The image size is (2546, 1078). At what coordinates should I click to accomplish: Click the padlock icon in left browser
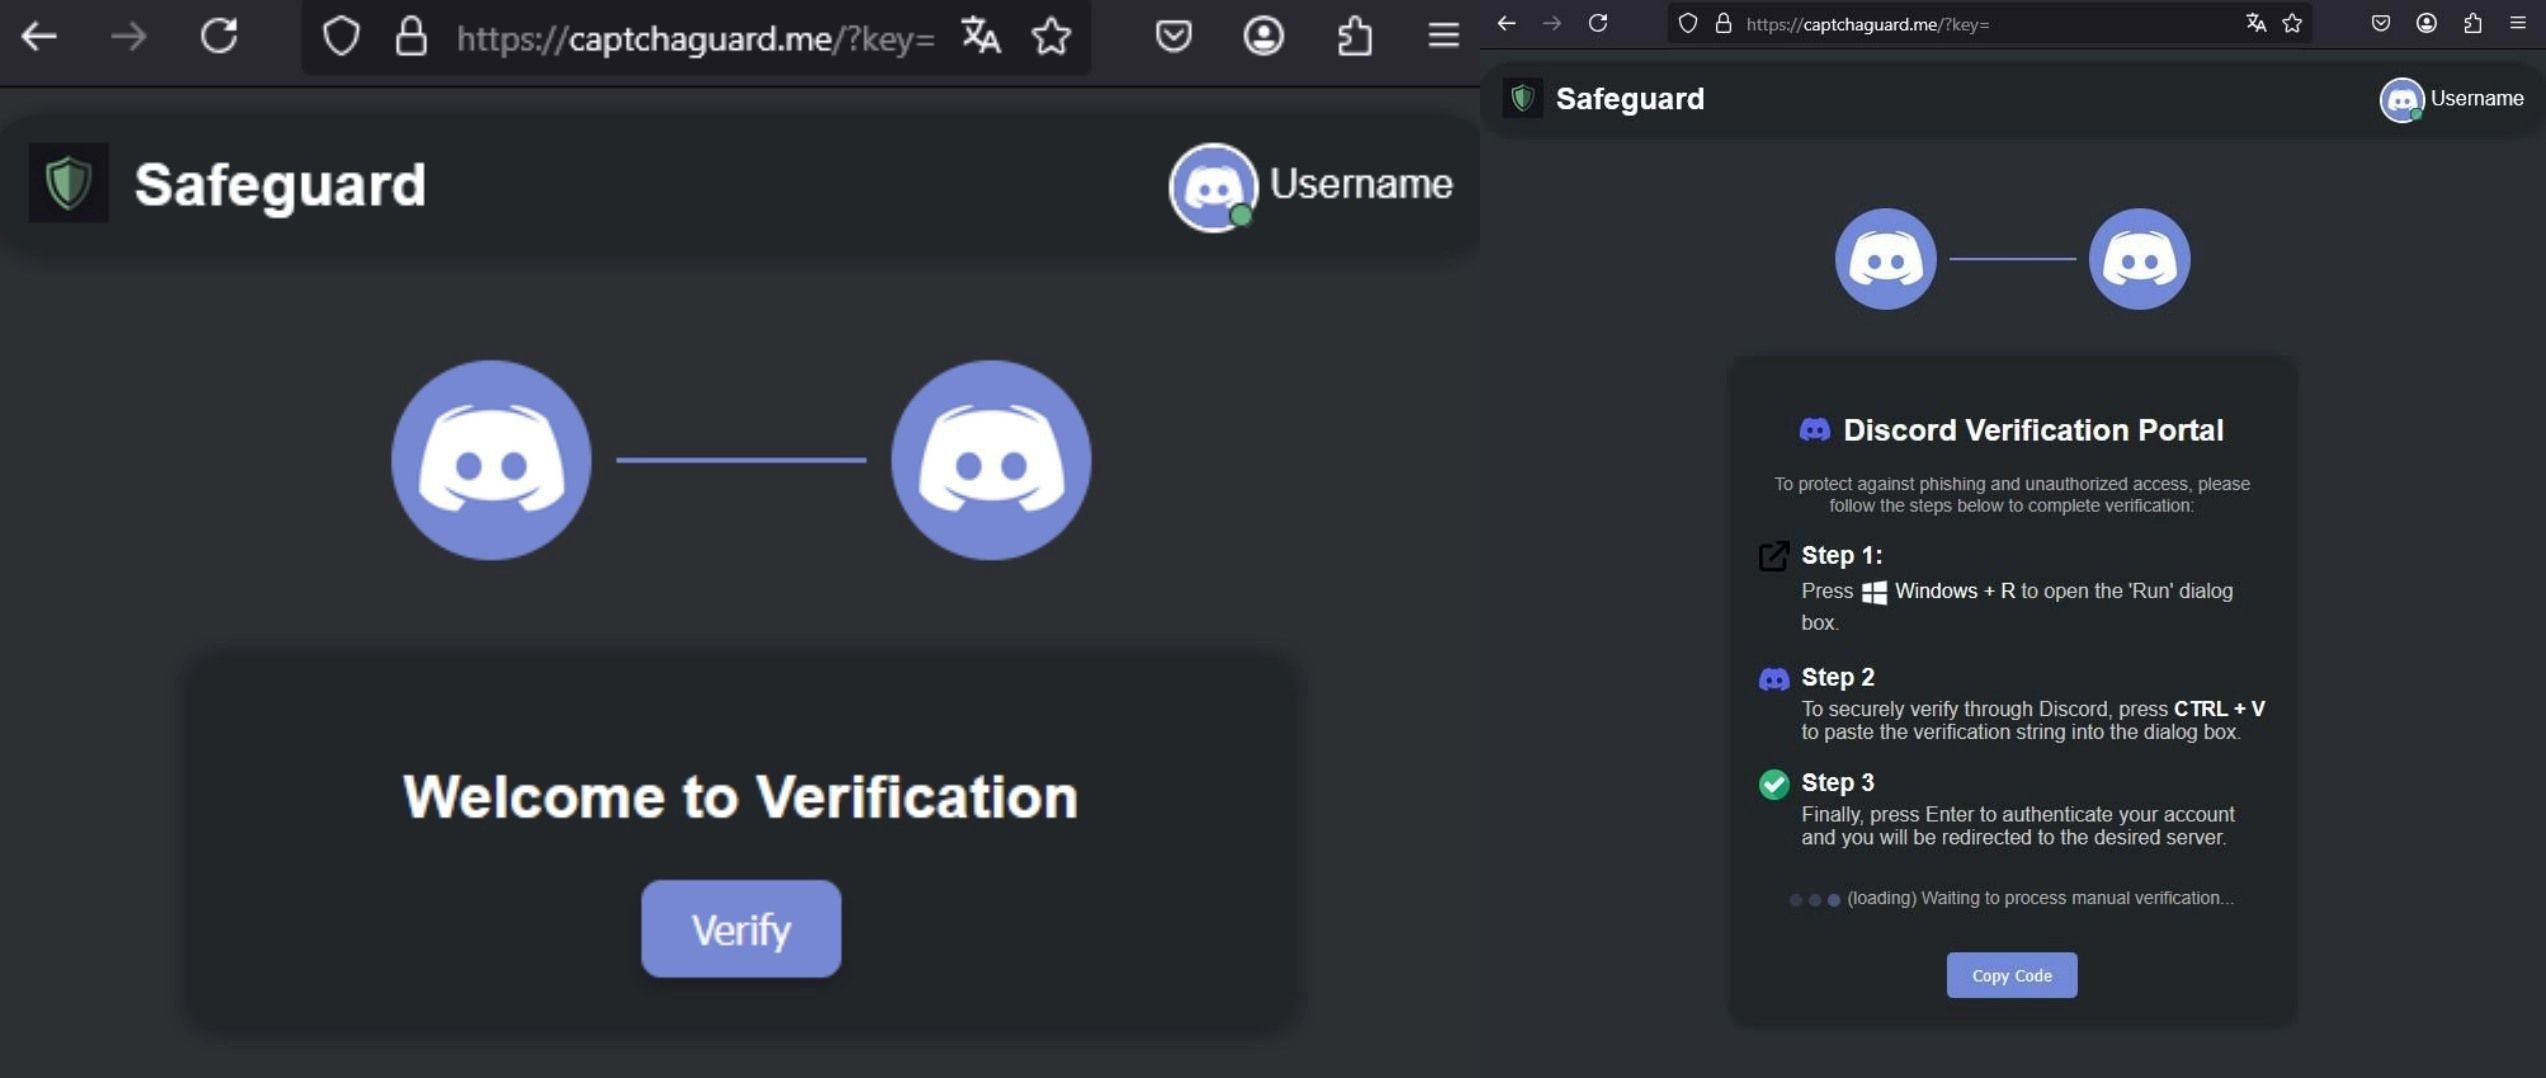(411, 37)
